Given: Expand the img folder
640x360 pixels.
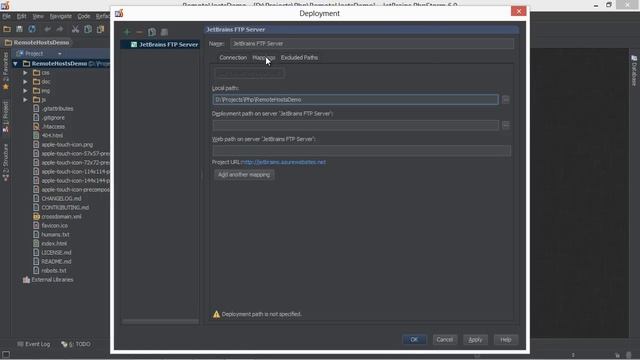Looking at the screenshot, I should click(x=25, y=91).
